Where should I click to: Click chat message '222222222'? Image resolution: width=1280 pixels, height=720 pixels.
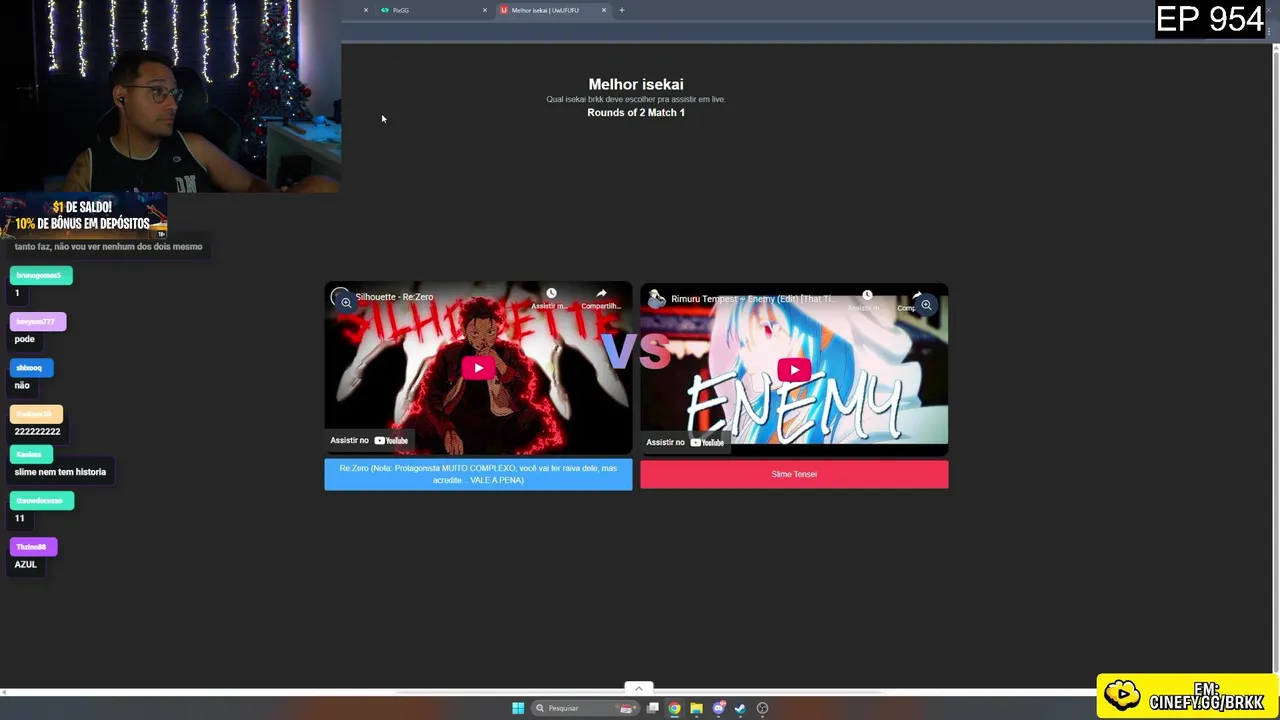[37, 431]
